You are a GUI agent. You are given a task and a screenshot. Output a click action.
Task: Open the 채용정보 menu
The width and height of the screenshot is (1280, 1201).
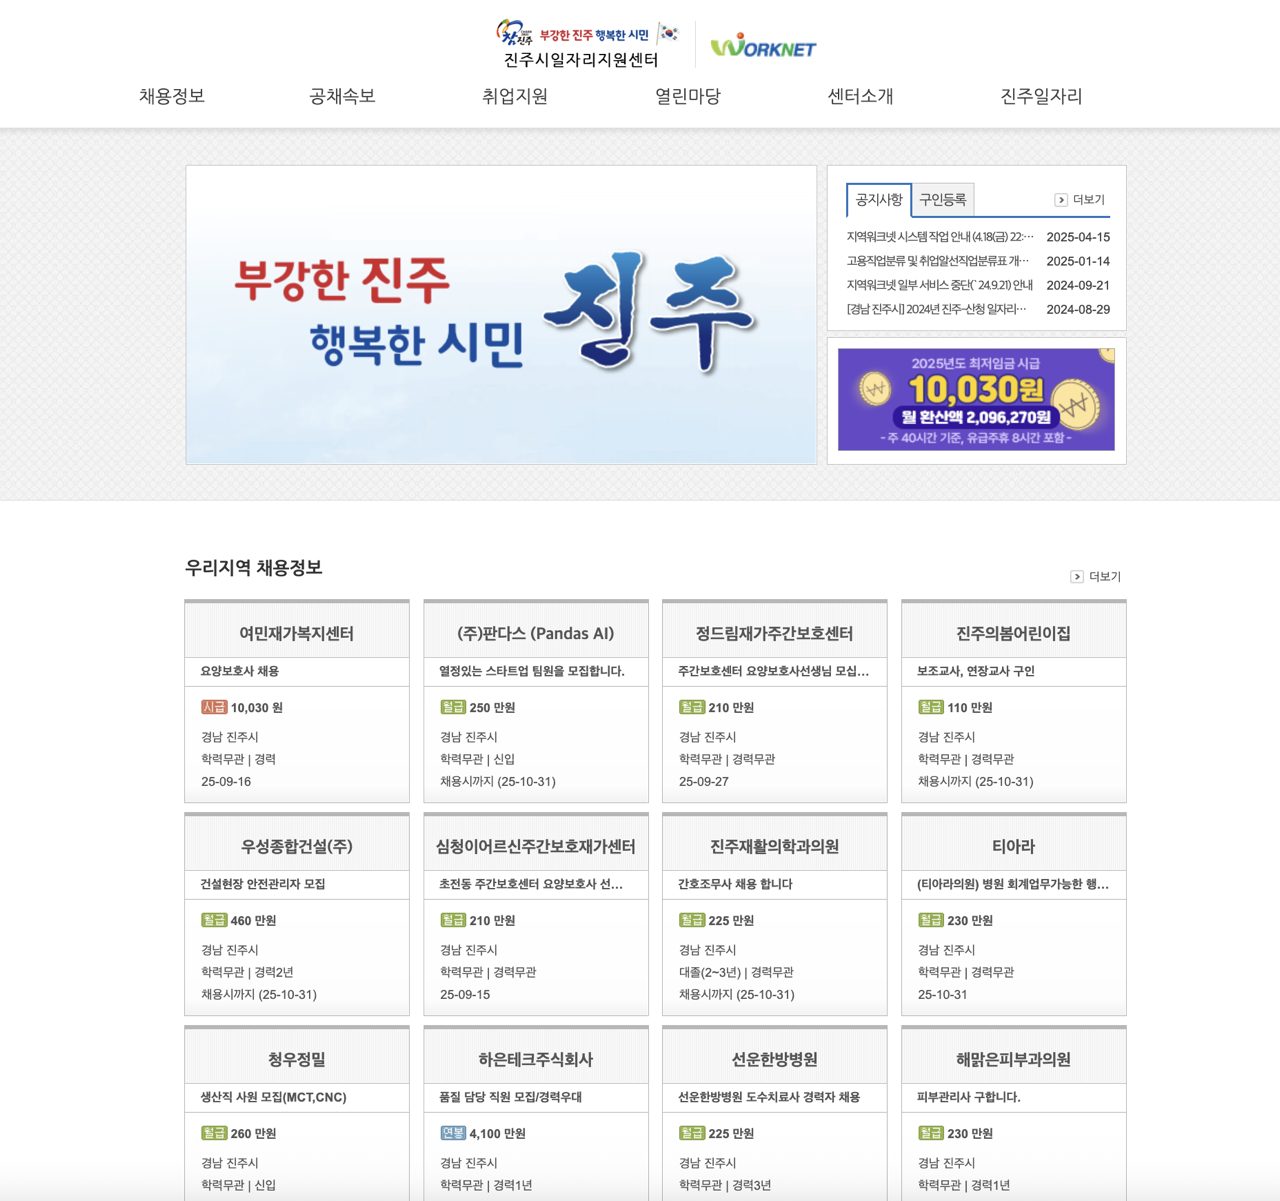[x=171, y=96]
